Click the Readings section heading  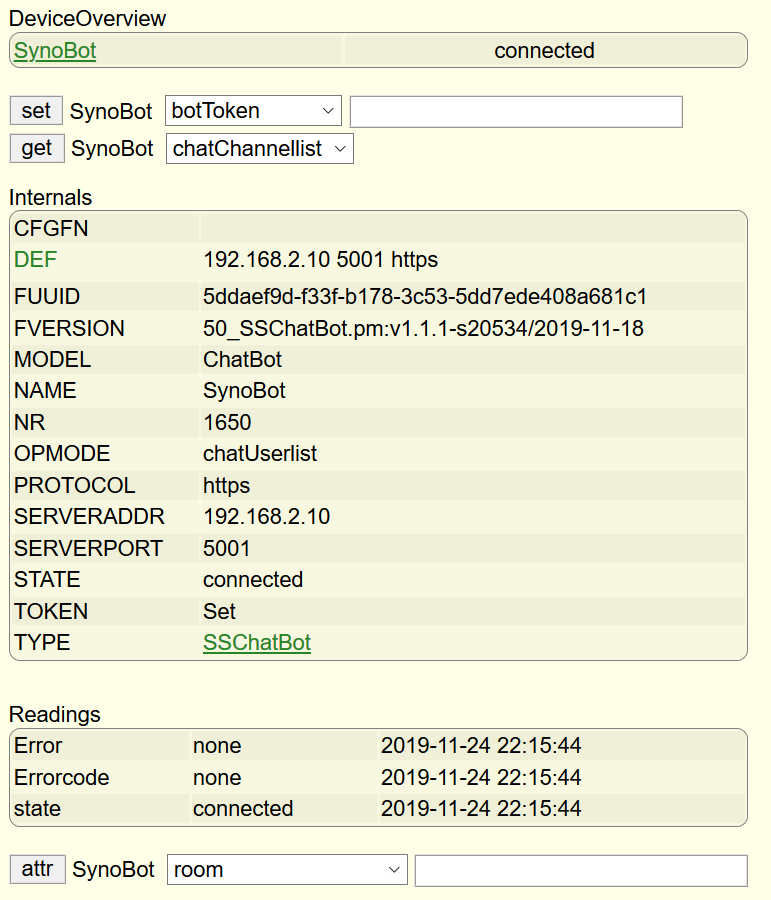point(55,715)
